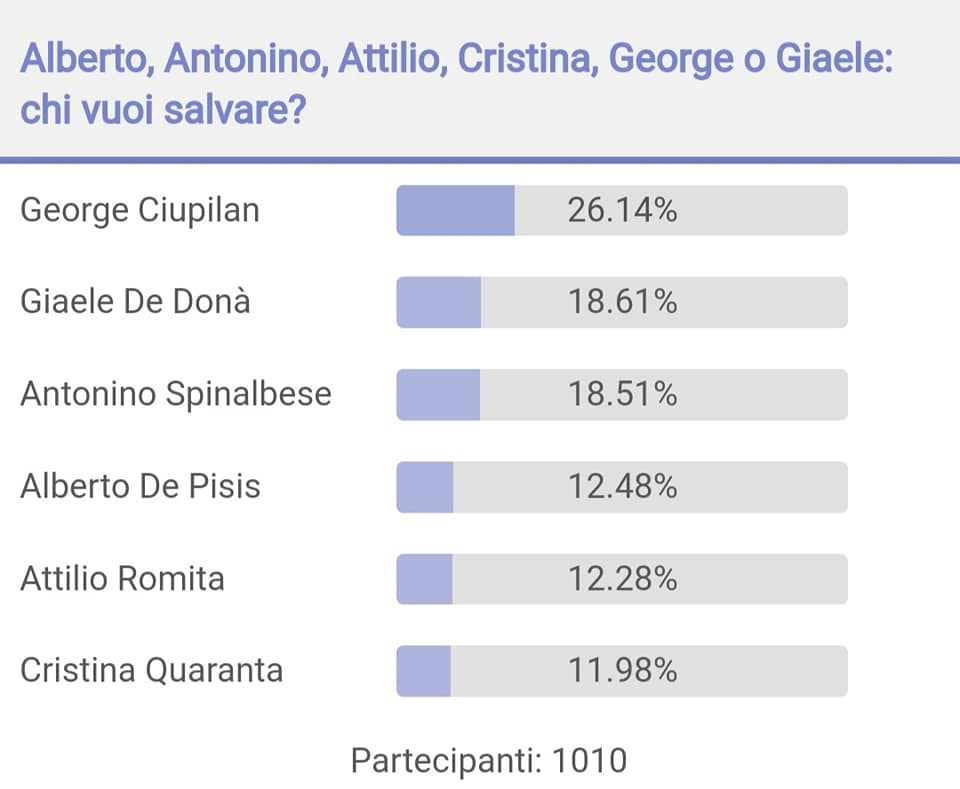This screenshot has height=789, width=960.
Task: Click filled portion of George Ciupilan bar
Action: click(x=456, y=211)
